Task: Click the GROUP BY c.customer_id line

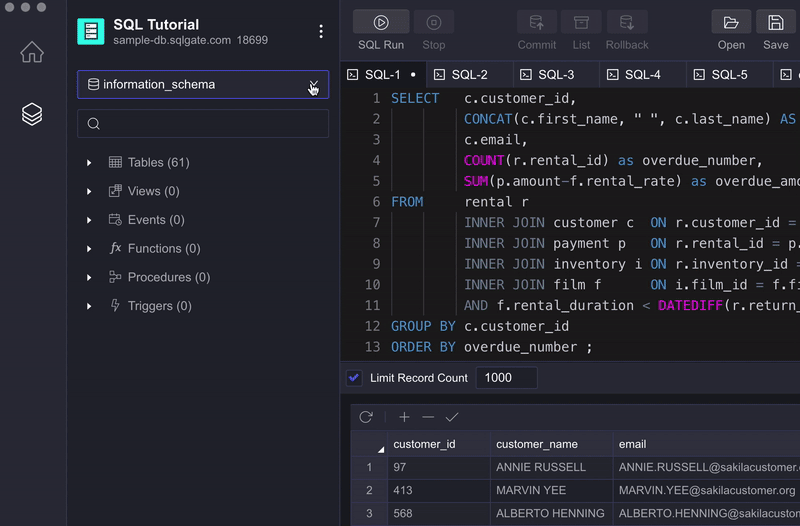Action: point(480,326)
